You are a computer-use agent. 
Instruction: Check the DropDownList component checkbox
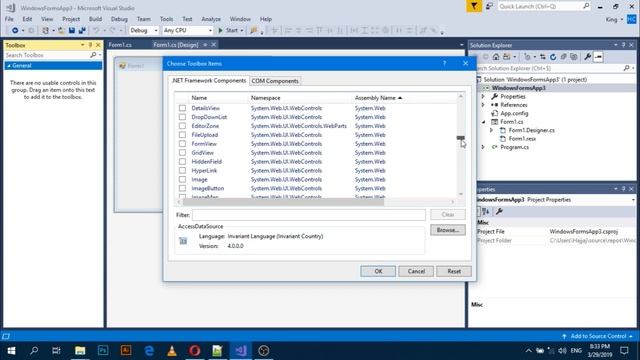tap(182, 117)
